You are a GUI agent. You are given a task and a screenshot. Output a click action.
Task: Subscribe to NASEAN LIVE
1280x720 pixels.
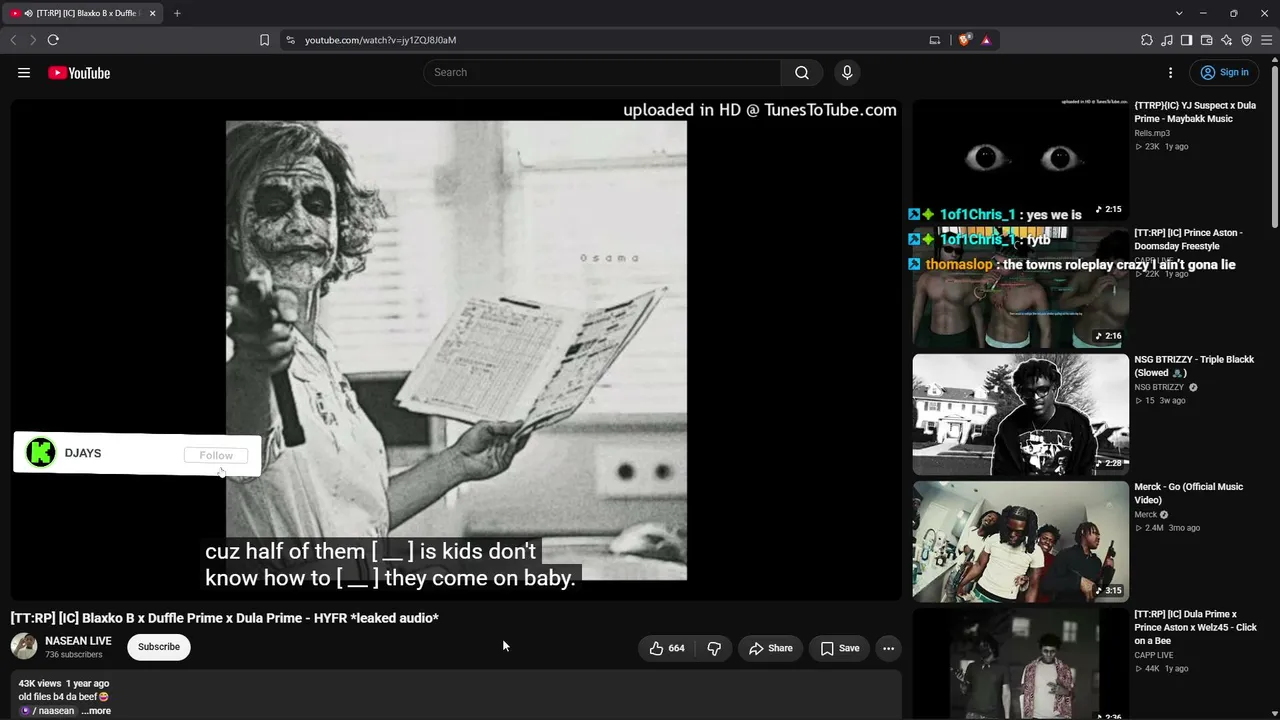pyautogui.click(x=159, y=647)
